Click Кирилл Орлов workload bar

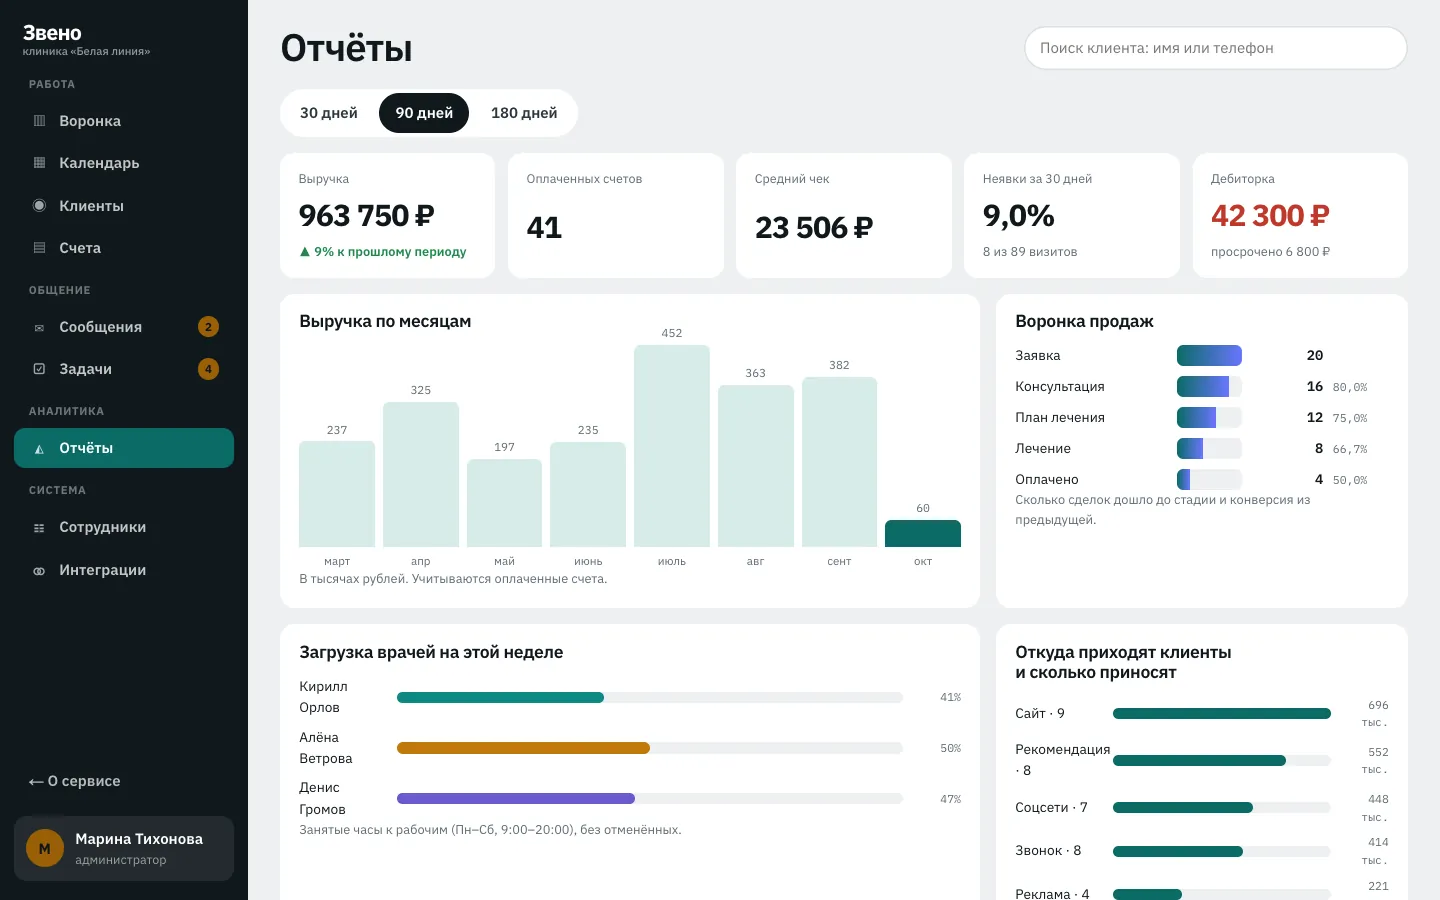pyautogui.click(x=500, y=697)
